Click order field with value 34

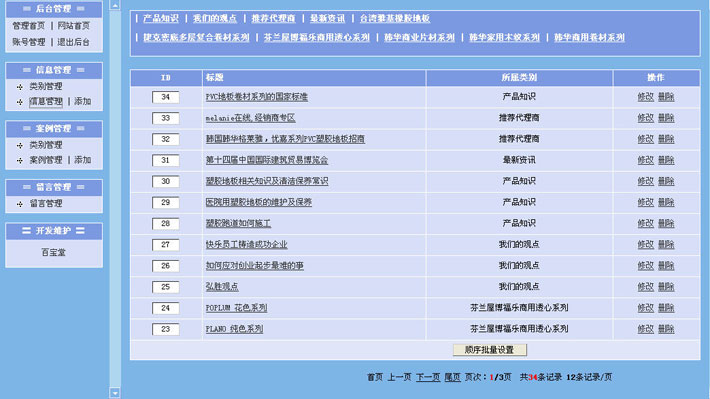tap(165, 97)
